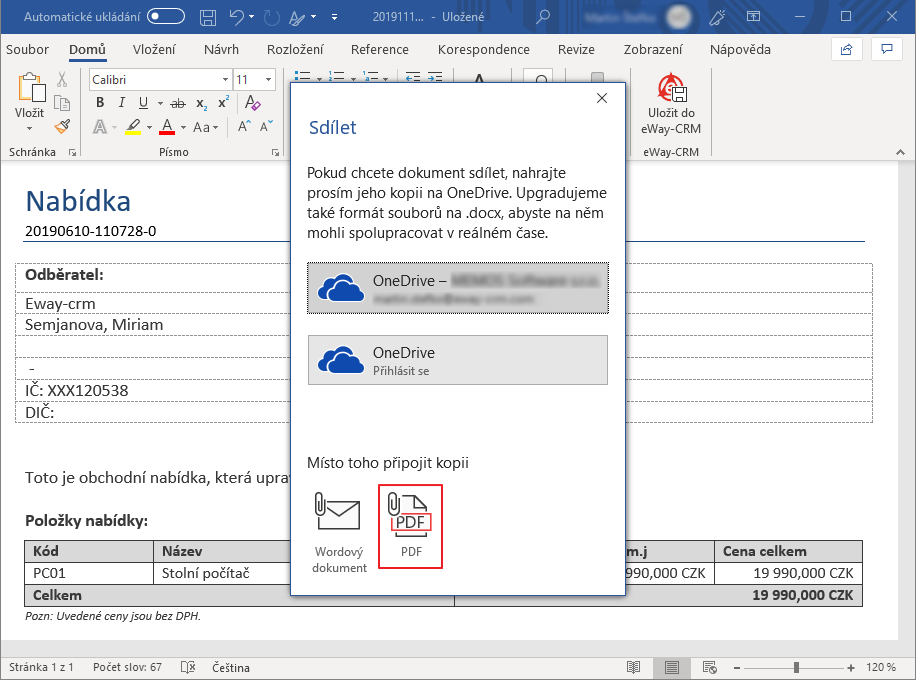Image resolution: width=916 pixels, height=680 pixels.
Task: Open the Rozložení tab
Action: 294,50
